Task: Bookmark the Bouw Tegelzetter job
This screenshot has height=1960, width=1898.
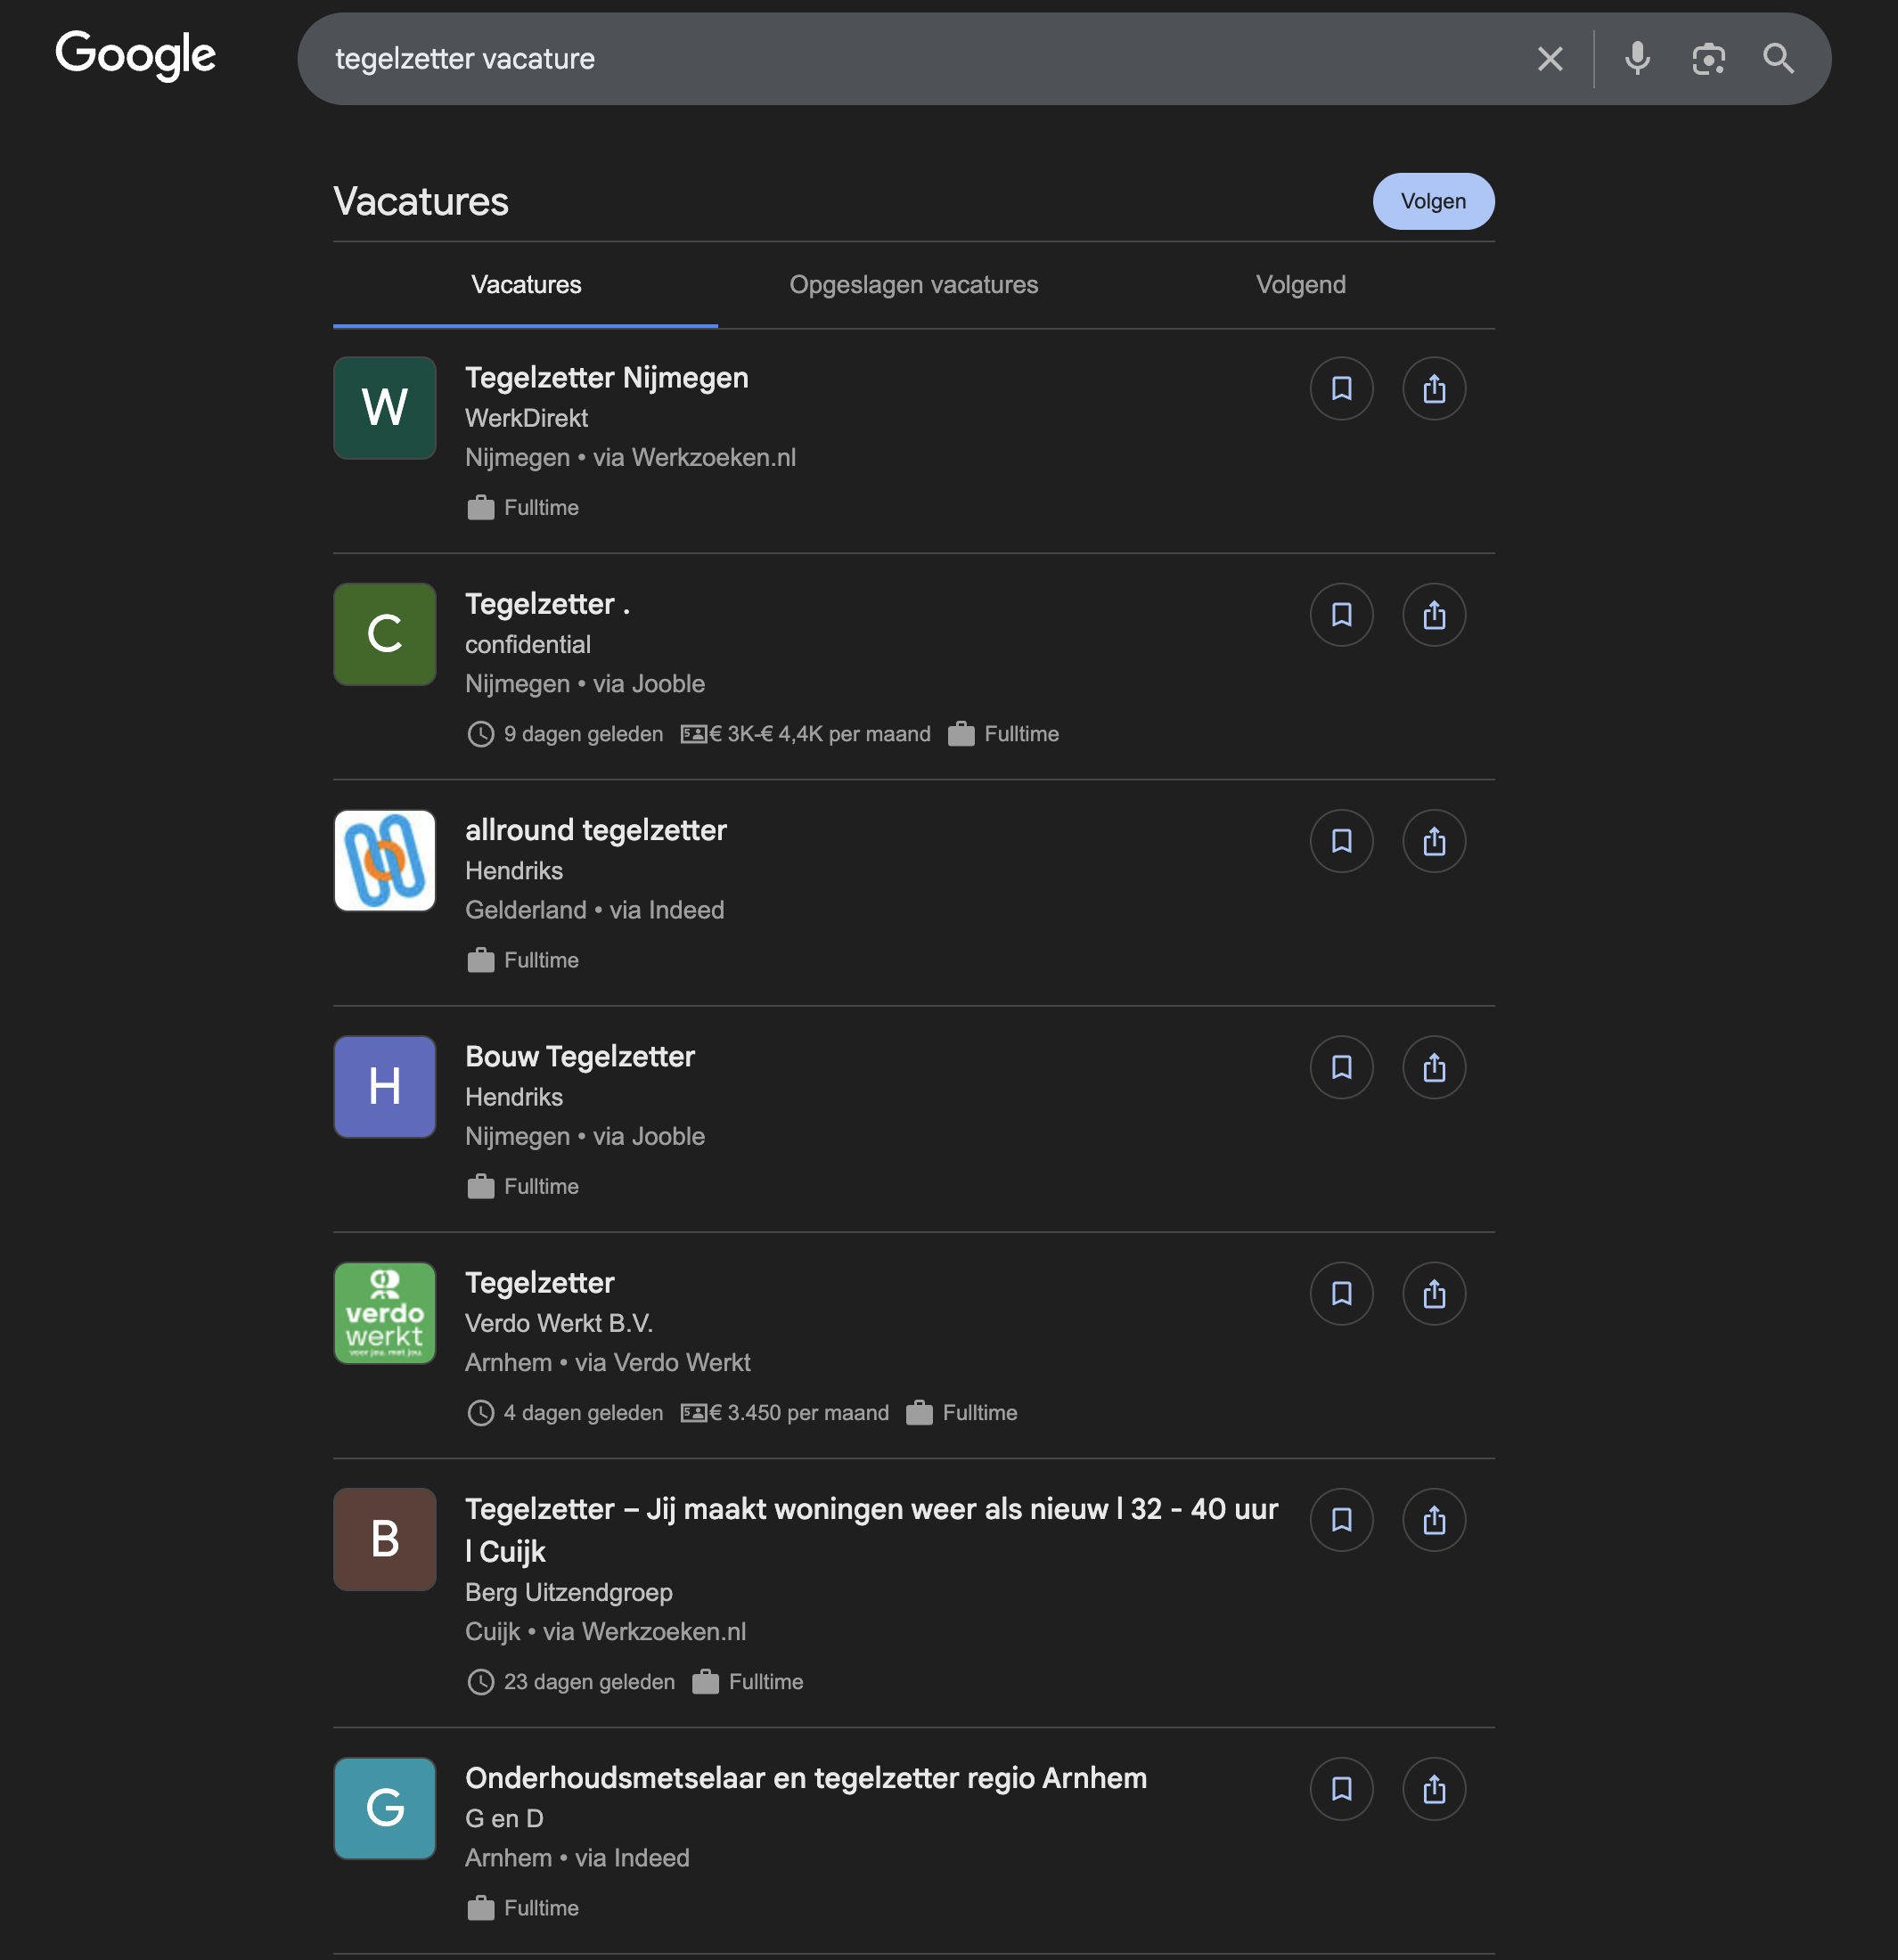Action: coord(1341,1067)
